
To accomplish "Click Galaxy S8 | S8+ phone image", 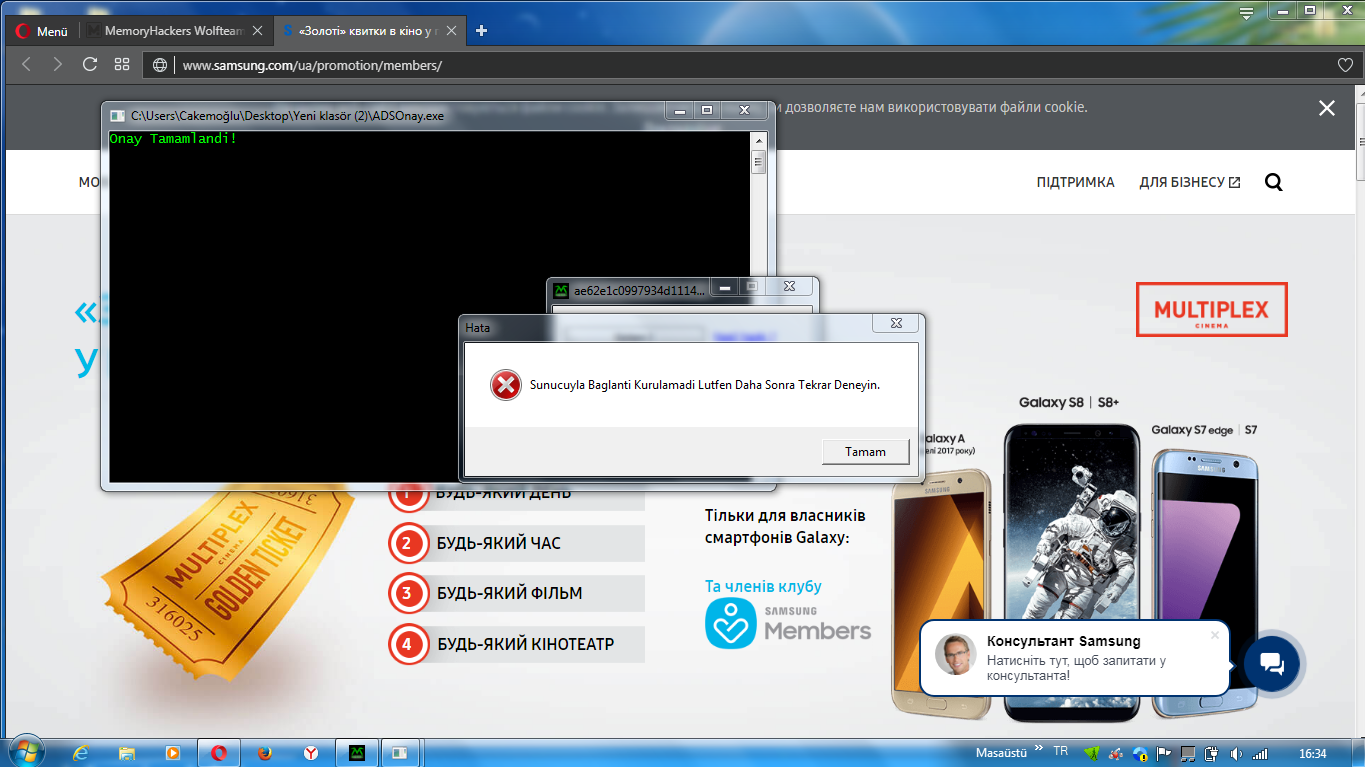I will (x=1070, y=572).
